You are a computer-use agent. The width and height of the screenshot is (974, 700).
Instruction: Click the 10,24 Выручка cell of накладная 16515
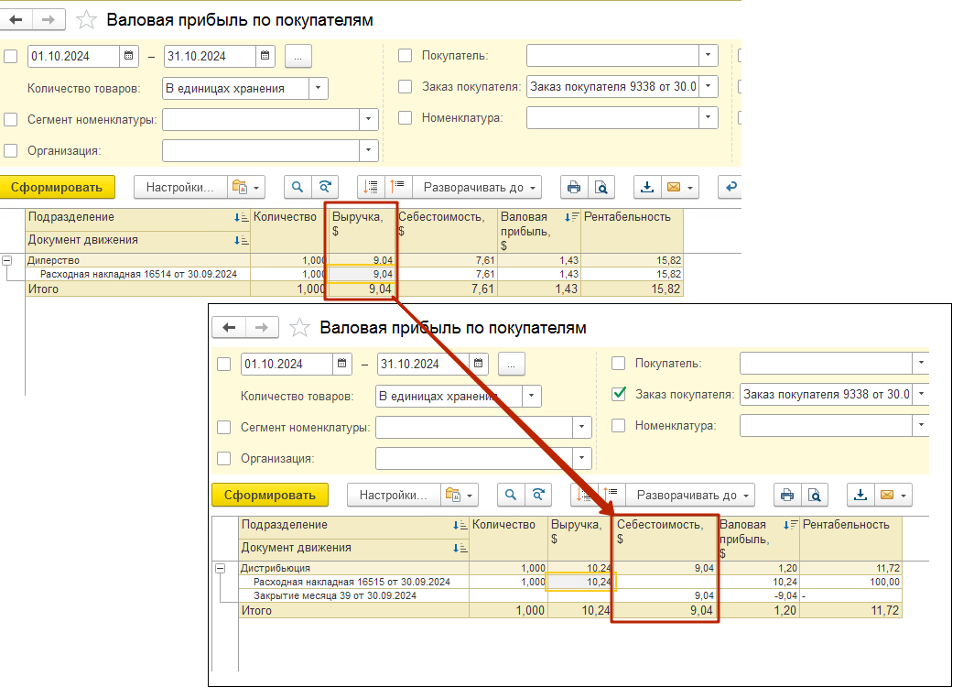(581, 582)
